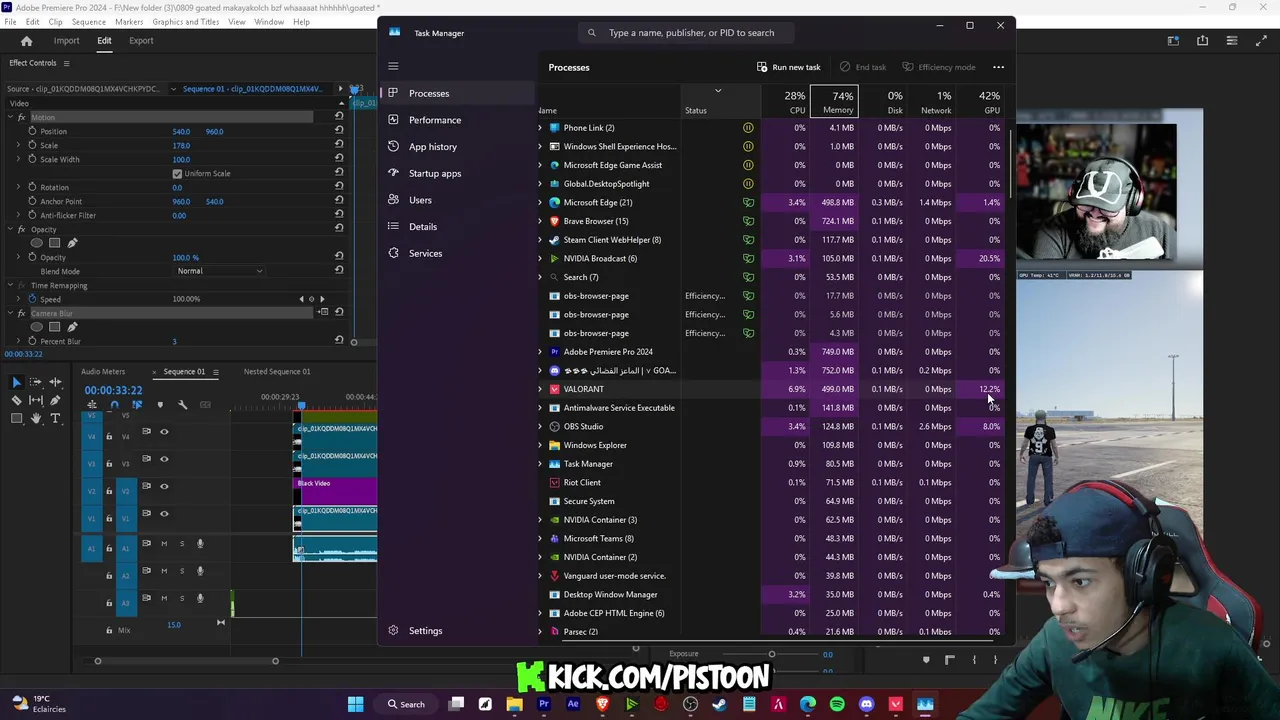Viewport: 1280px width, 720px height.
Task: Create ellipse mask under Opacity
Action: click(x=37, y=243)
